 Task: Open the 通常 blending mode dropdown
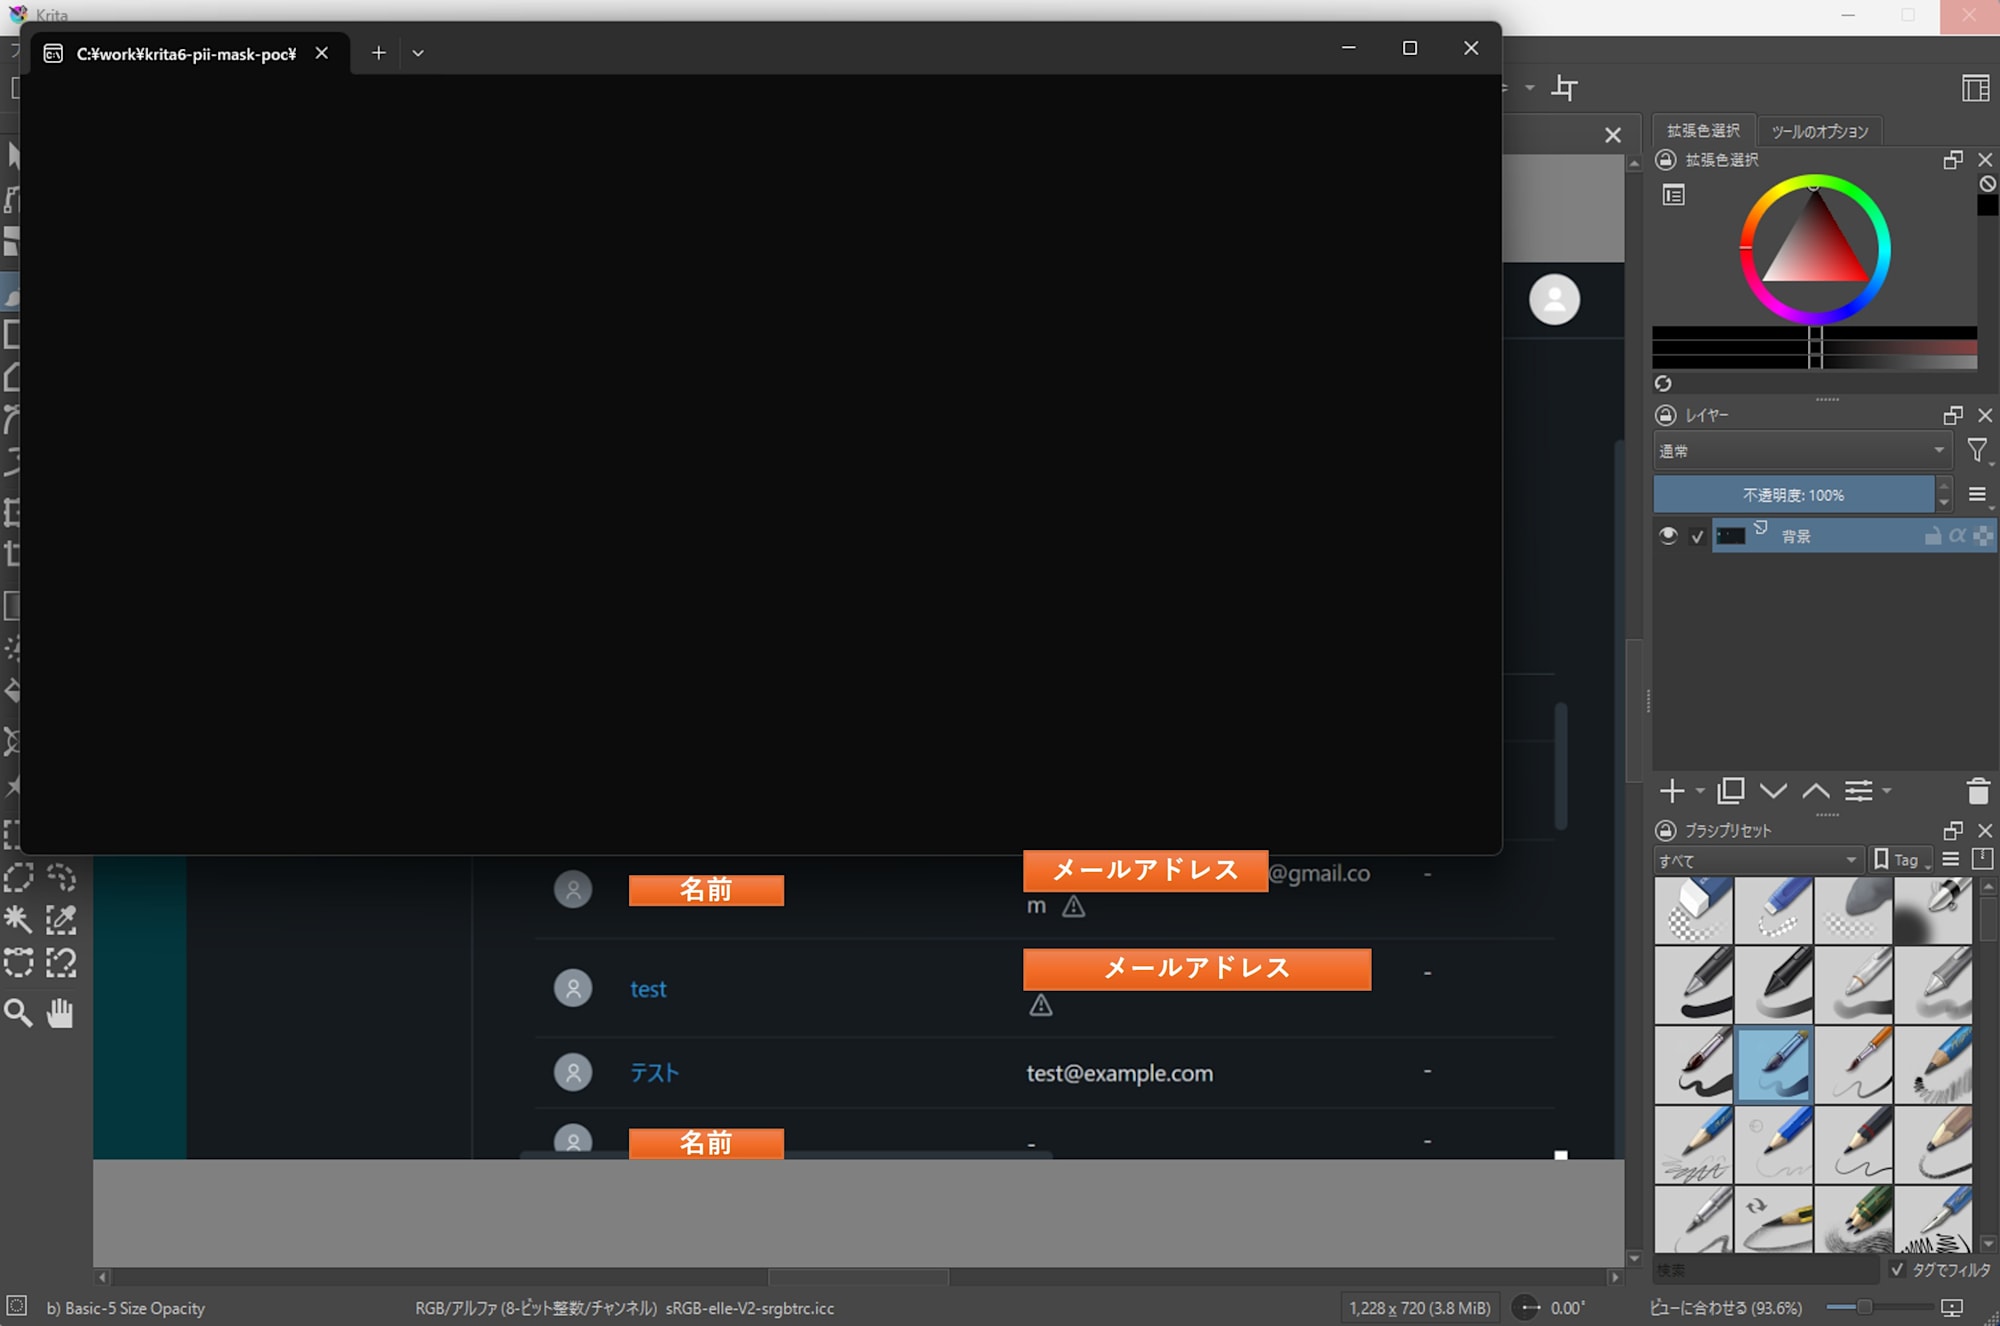(1801, 451)
